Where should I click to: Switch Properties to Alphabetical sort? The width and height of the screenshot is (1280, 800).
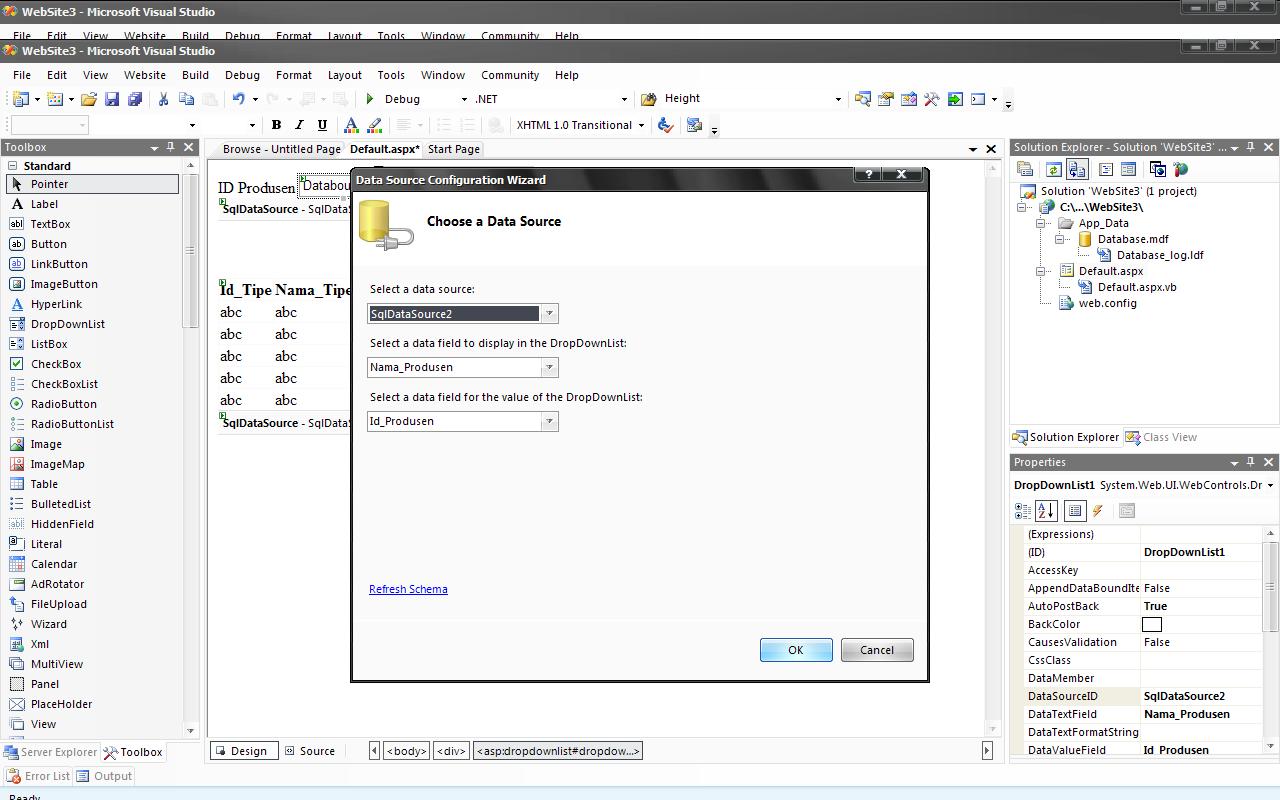coord(1046,511)
